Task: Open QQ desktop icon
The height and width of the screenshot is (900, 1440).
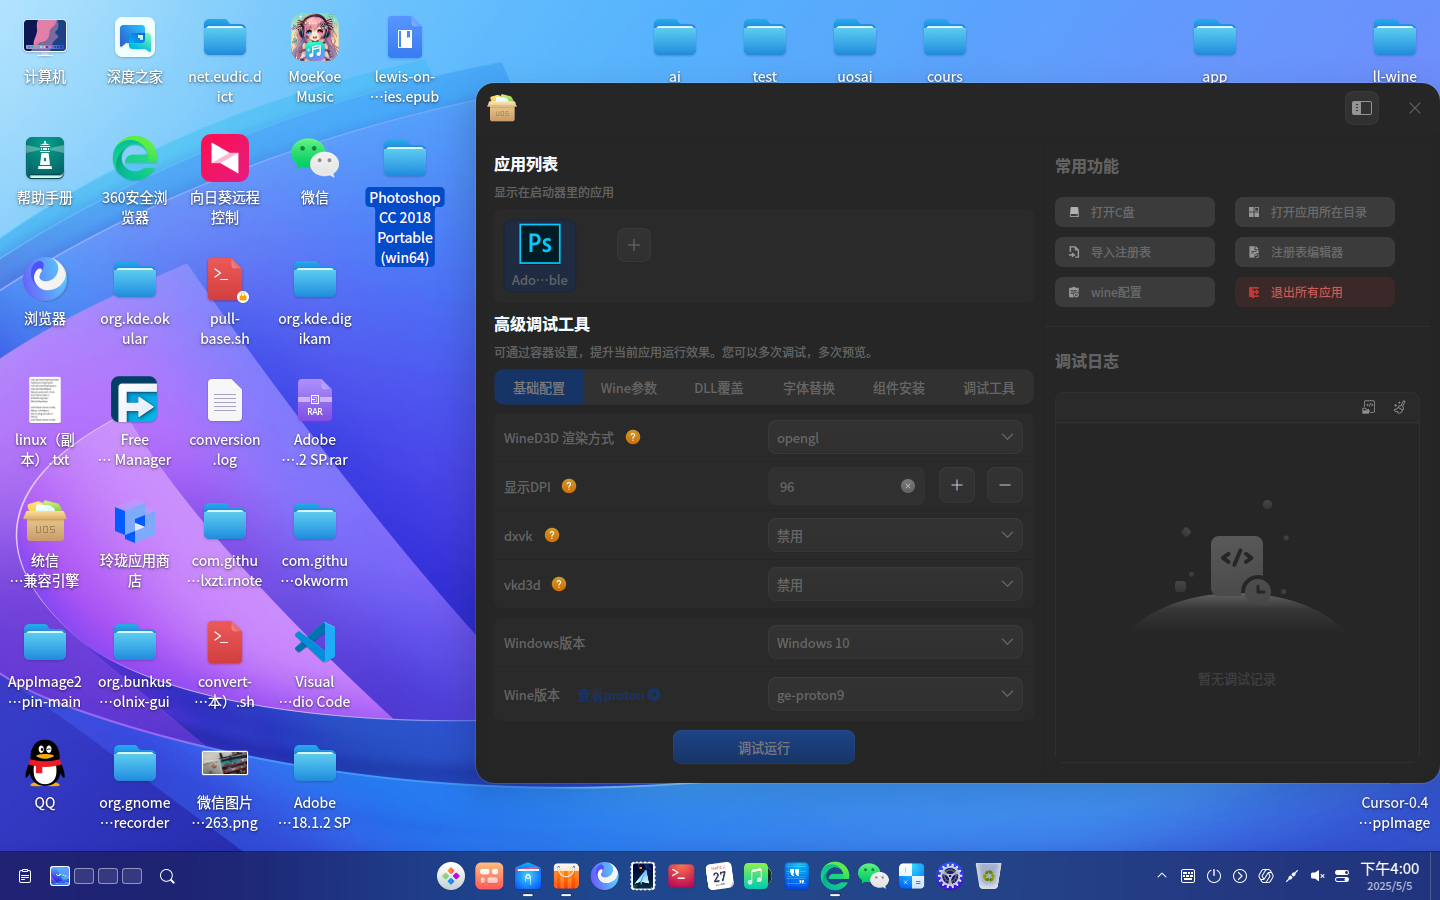Action: [45, 776]
